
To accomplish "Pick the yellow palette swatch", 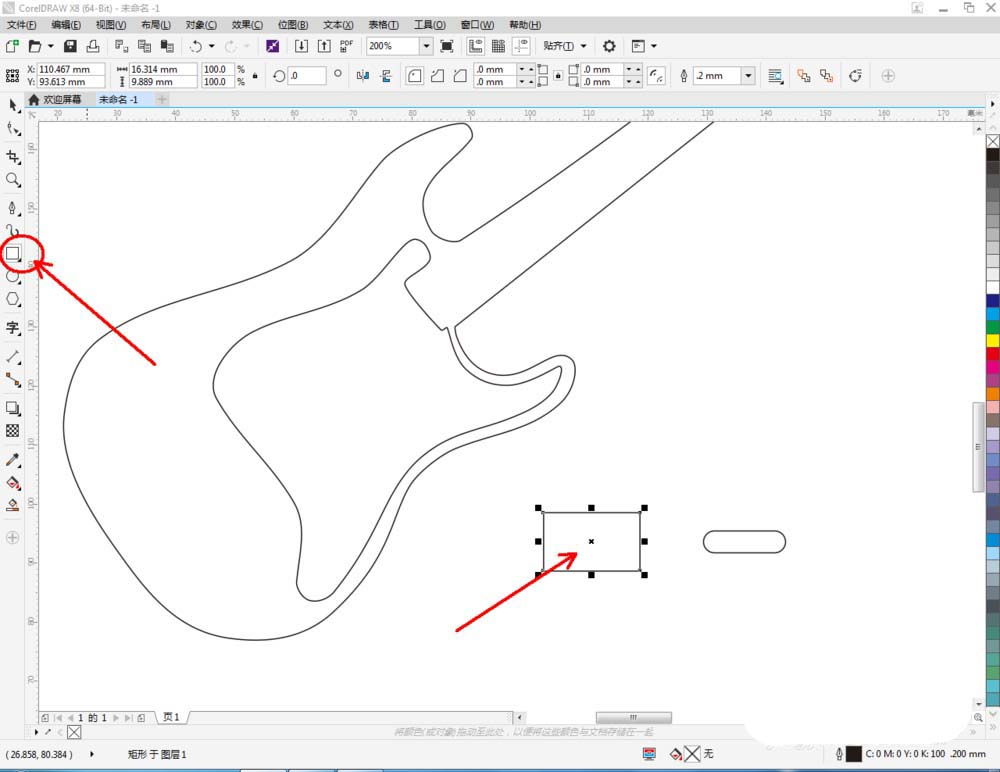I will 993,341.
